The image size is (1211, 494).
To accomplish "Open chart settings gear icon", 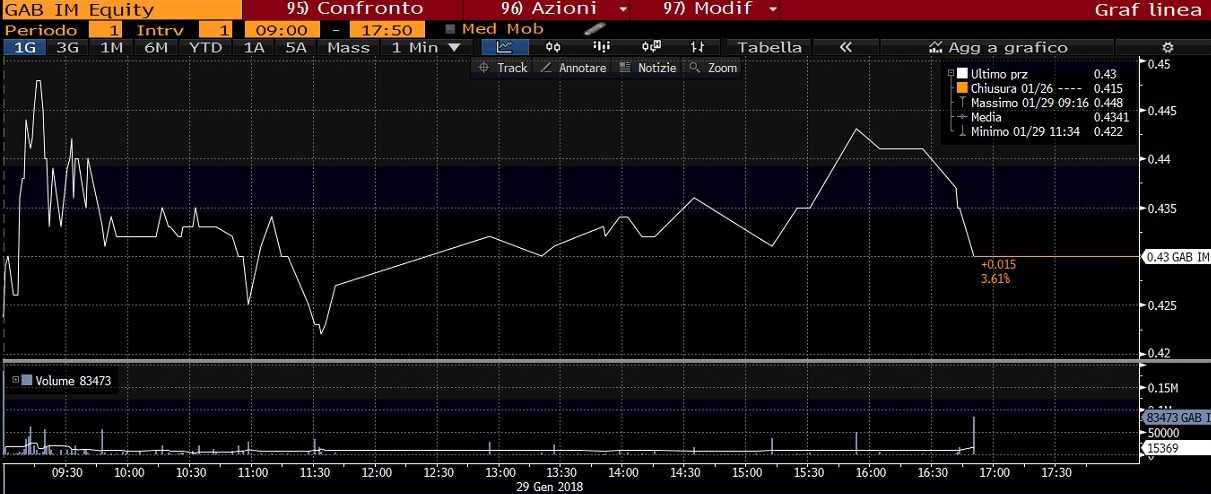I will pyautogui.click(x=1167, y=47).
